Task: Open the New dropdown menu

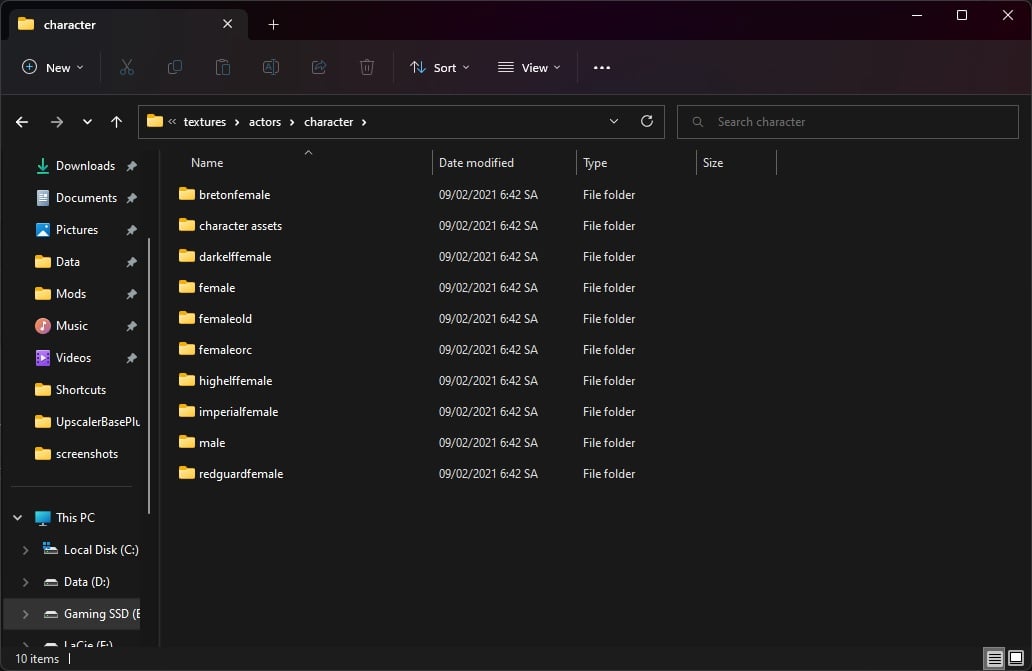Action: (53, 67)
